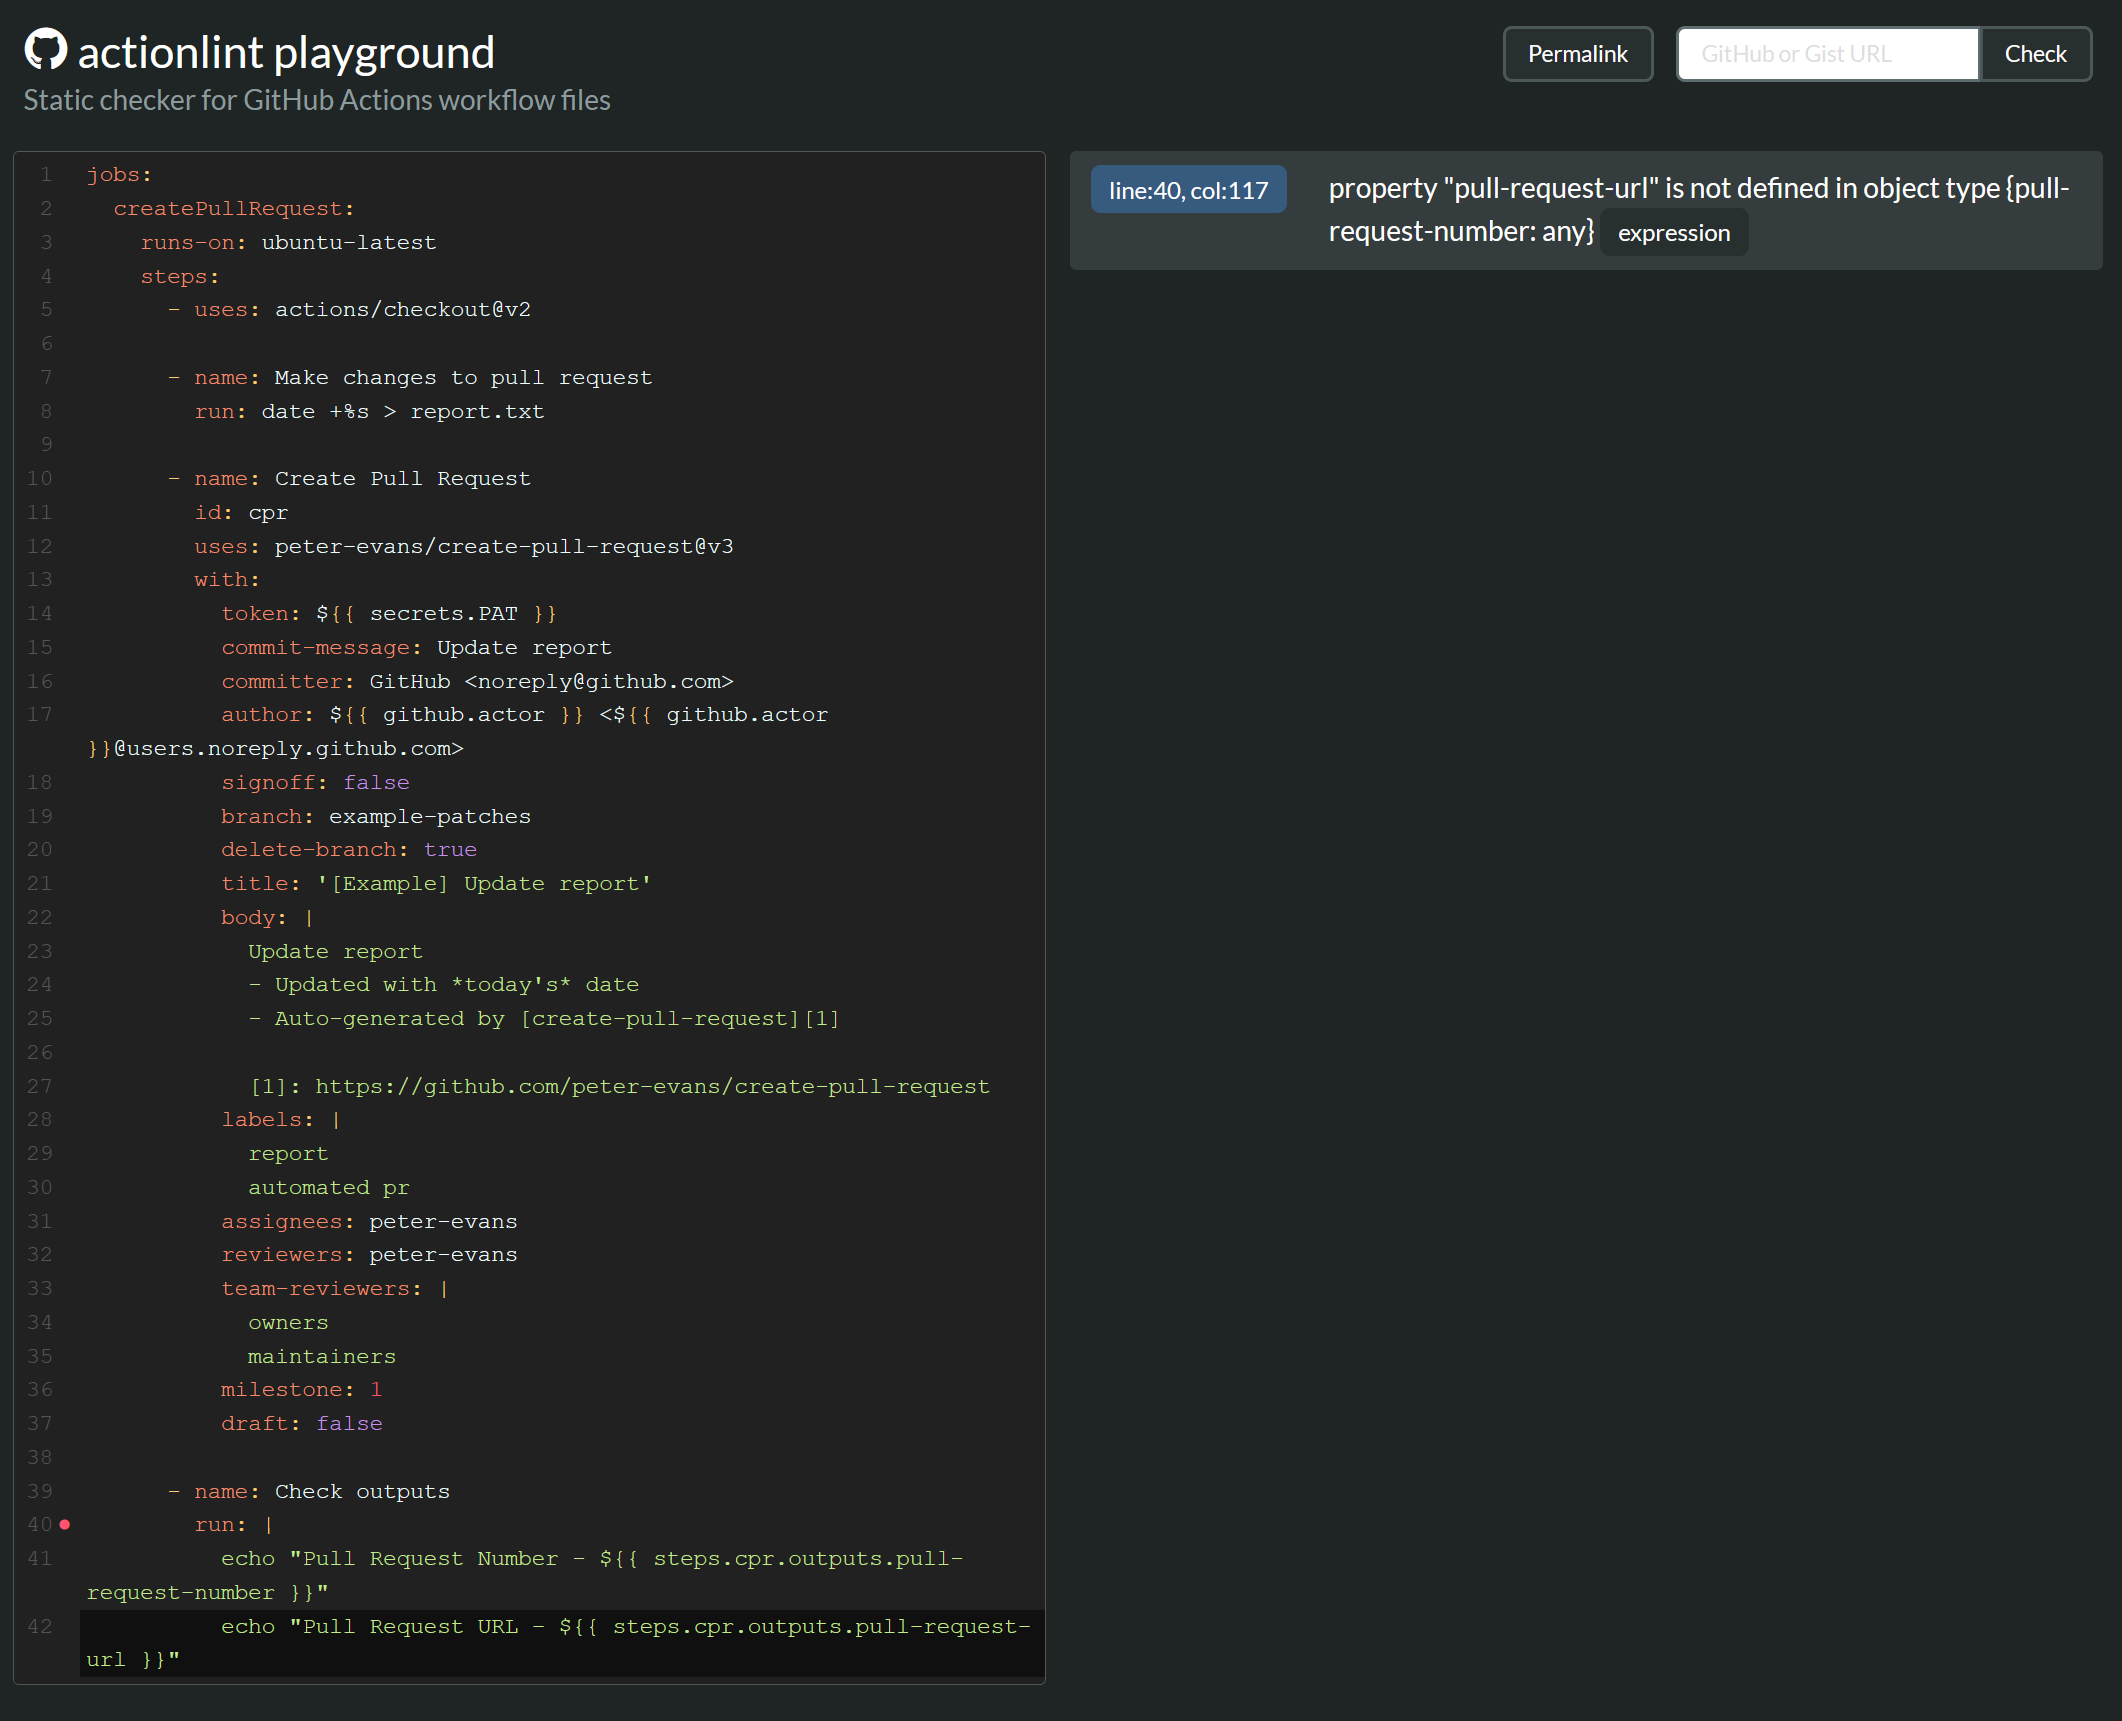Viewport: 2122px width, 1721px height.
Task: Click the secrets.PAT token value on line 14
Action: click(x=444, y=613)
